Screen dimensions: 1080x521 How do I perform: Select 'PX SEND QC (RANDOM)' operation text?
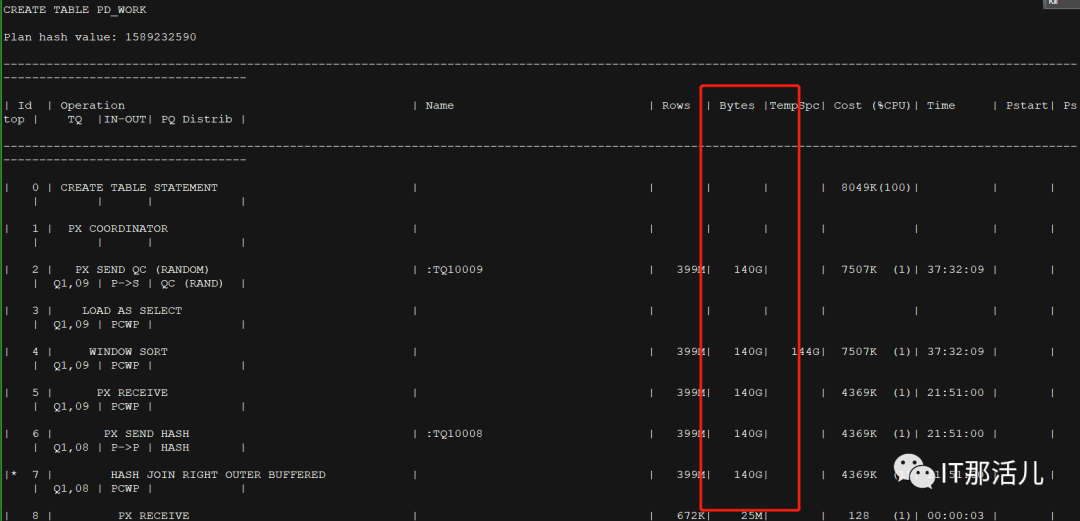tap(142, 269)
